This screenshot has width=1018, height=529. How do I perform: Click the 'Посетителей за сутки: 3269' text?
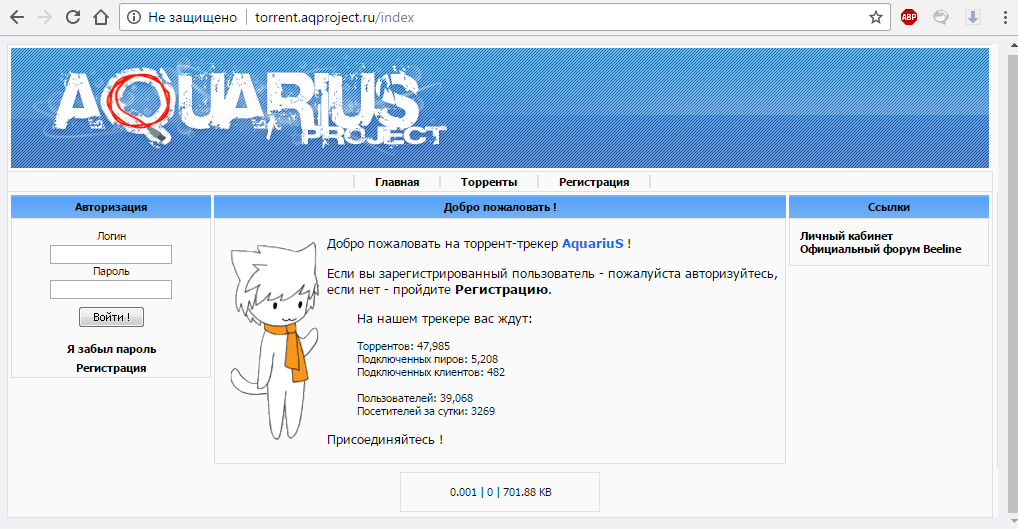click(x=426, y=412)
